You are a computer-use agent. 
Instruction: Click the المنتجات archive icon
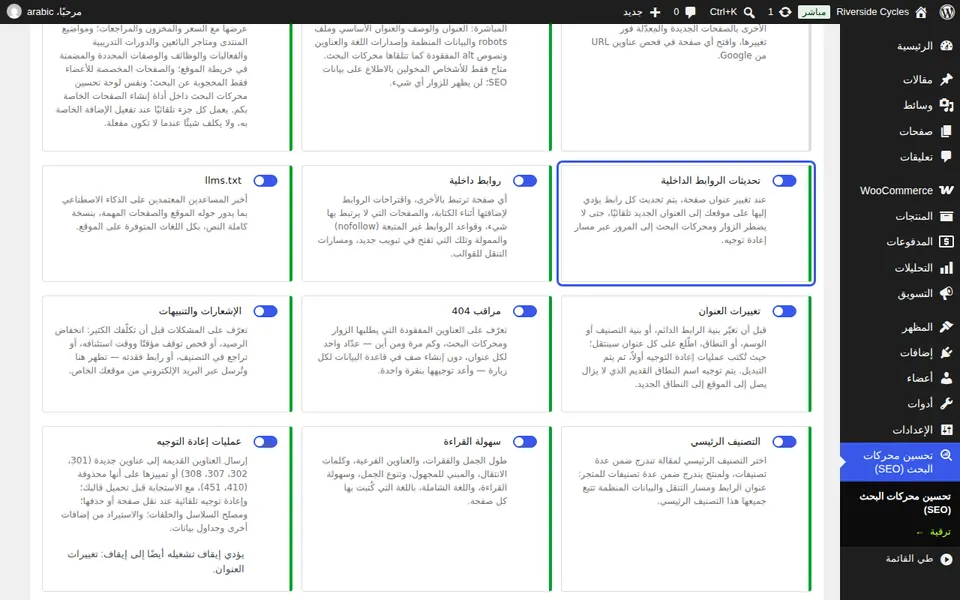(x=947, y=216)
